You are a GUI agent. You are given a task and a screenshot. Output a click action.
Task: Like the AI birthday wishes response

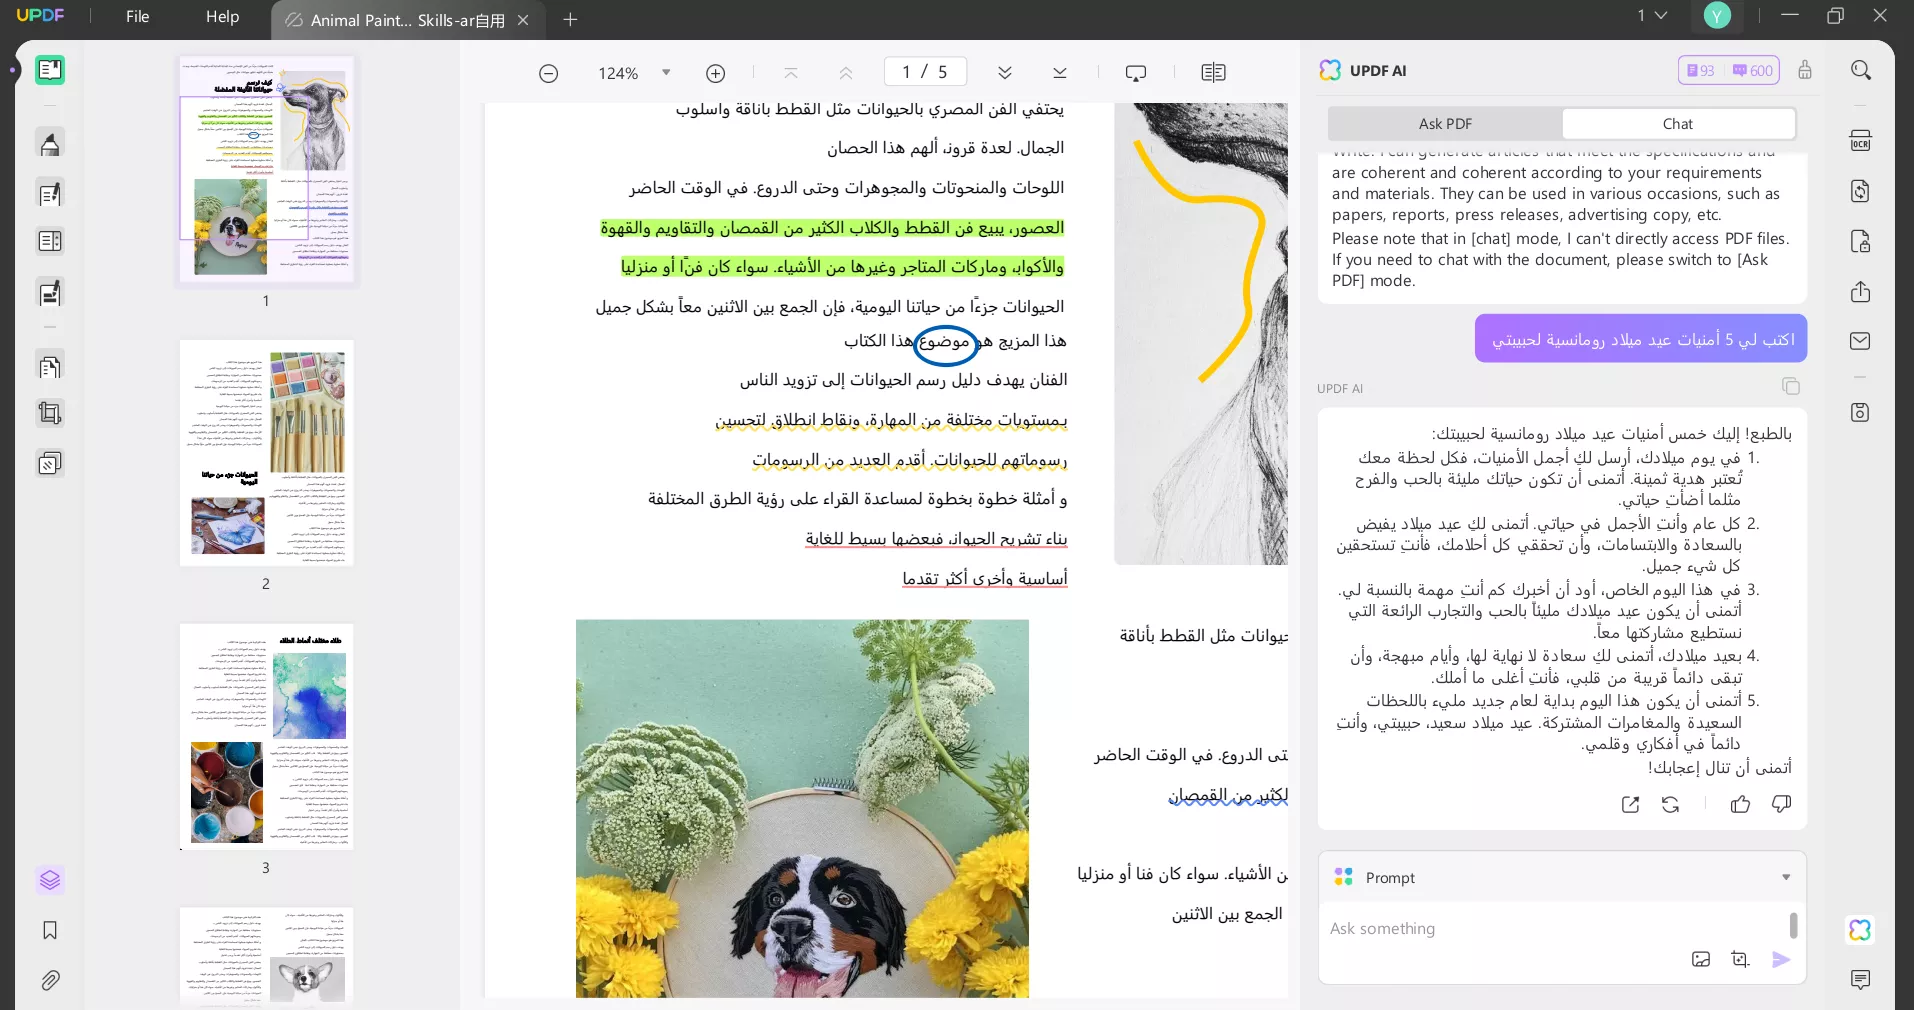(1741, 805)
